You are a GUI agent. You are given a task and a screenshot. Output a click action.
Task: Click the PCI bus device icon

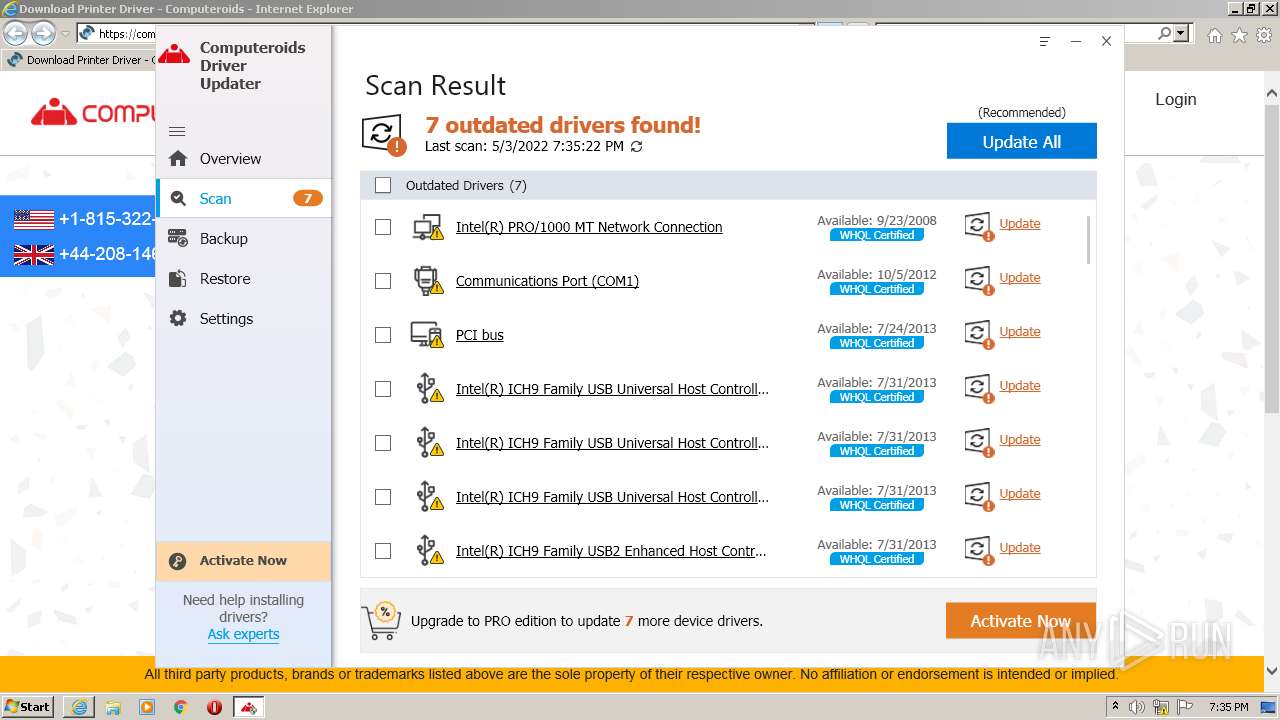428,335
